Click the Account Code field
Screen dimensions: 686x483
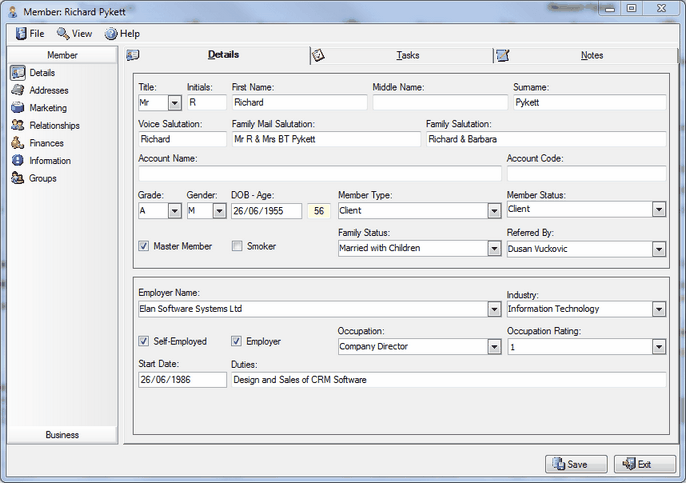click(x=587, y=174)
